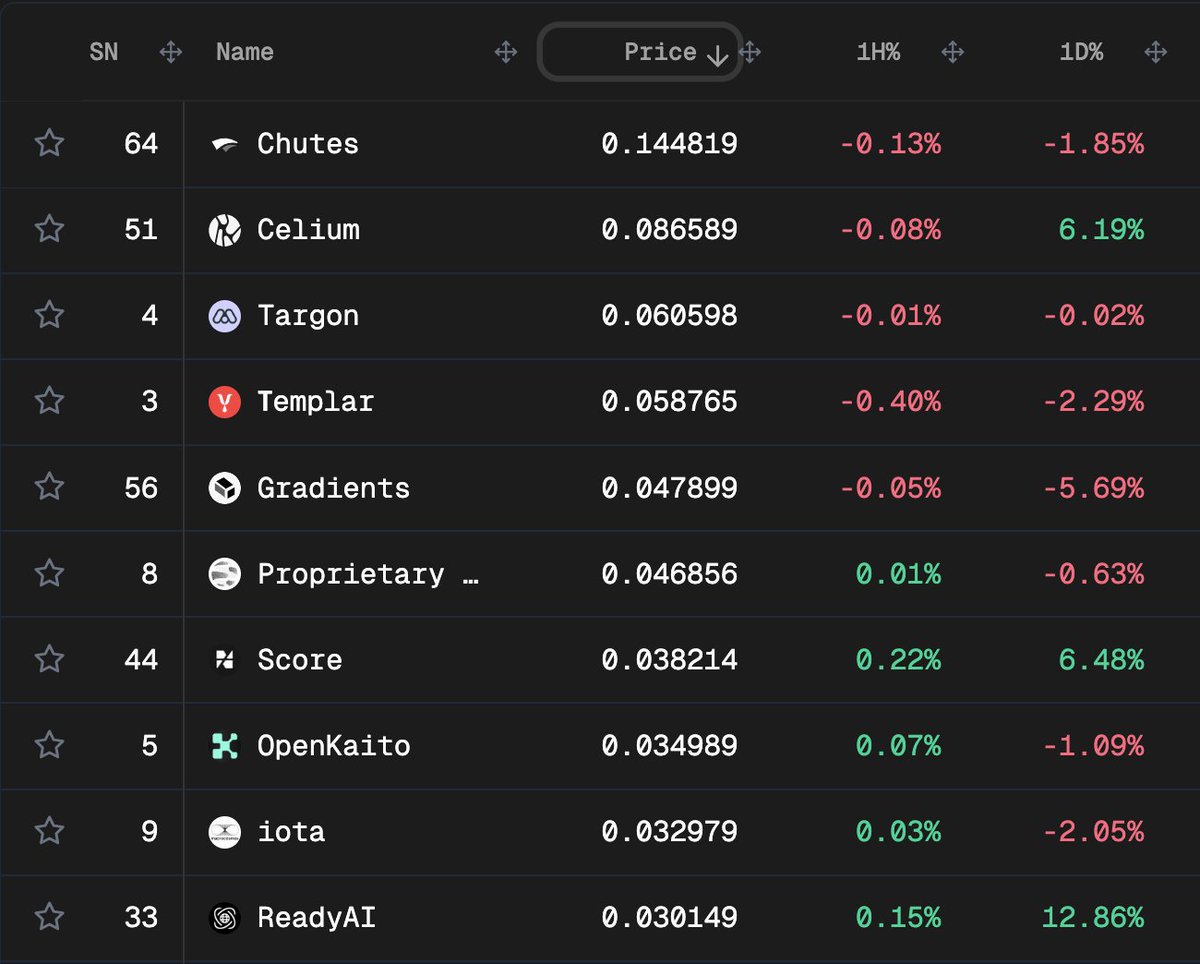Viewport: 1200px width, 964px height.
Task: Sort by the Name column header
Action: point(245,52)
